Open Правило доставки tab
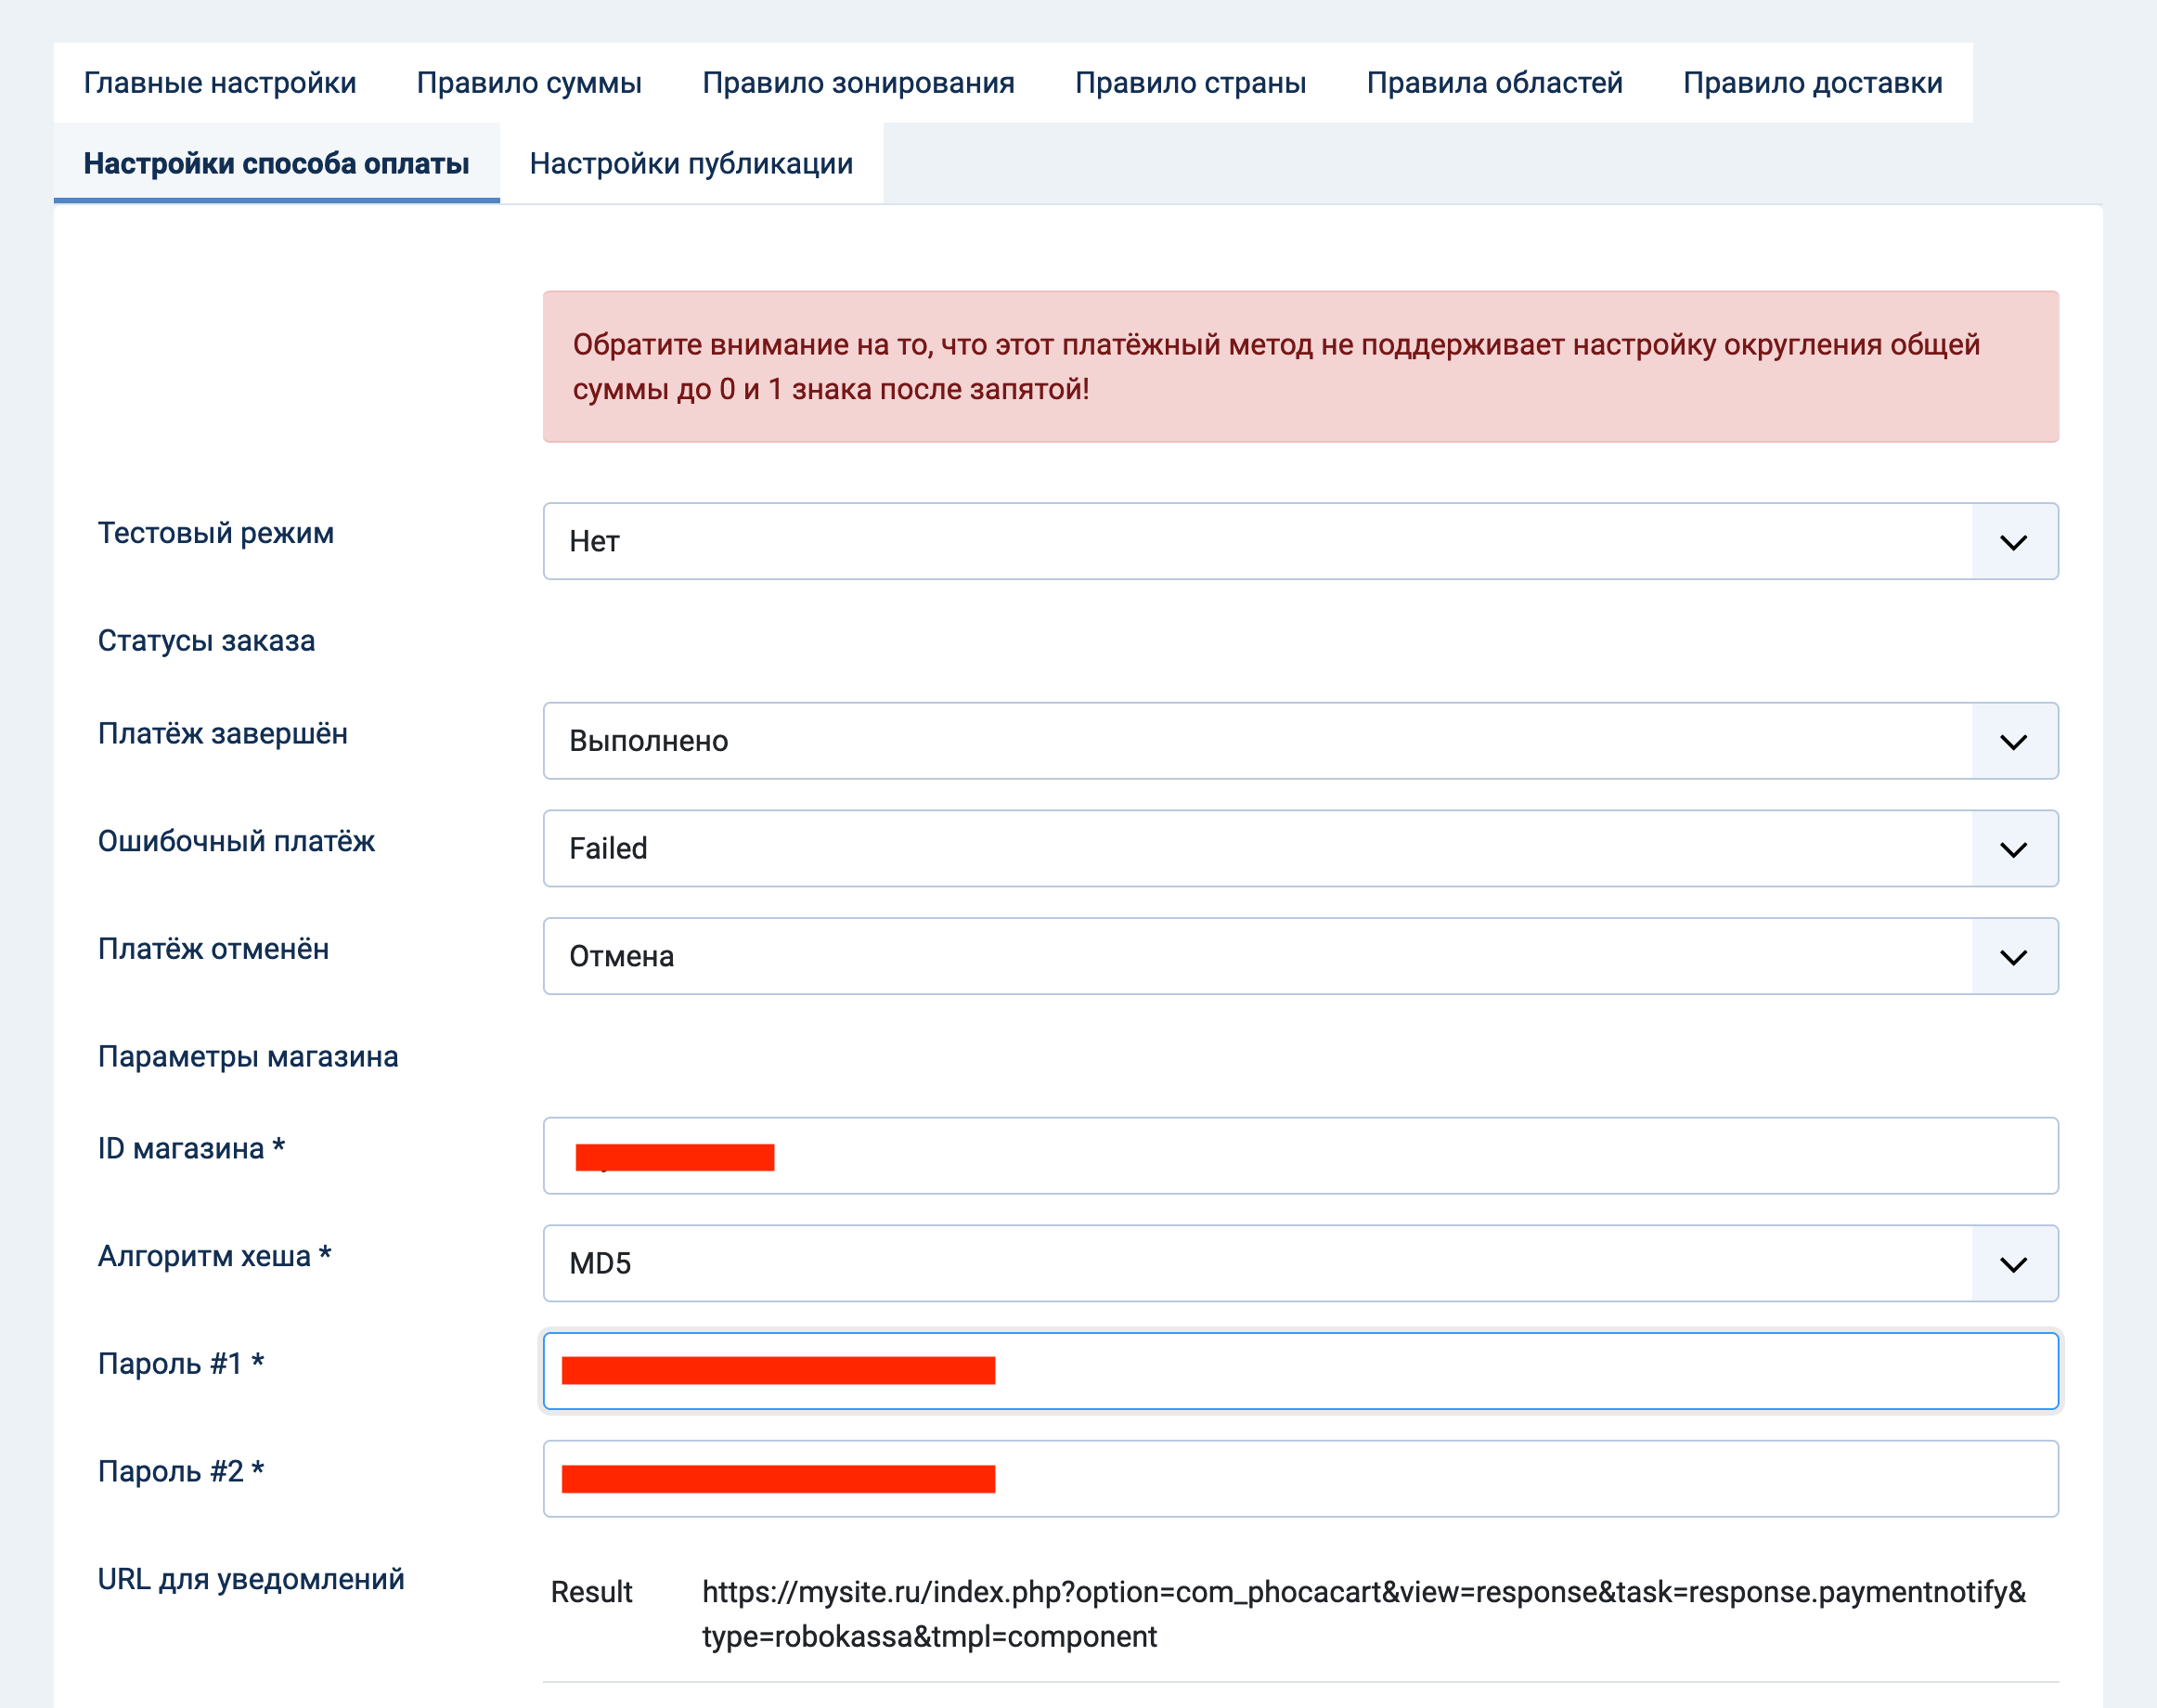The width and height of the screenshot is (2157, 1708). 1812,83
